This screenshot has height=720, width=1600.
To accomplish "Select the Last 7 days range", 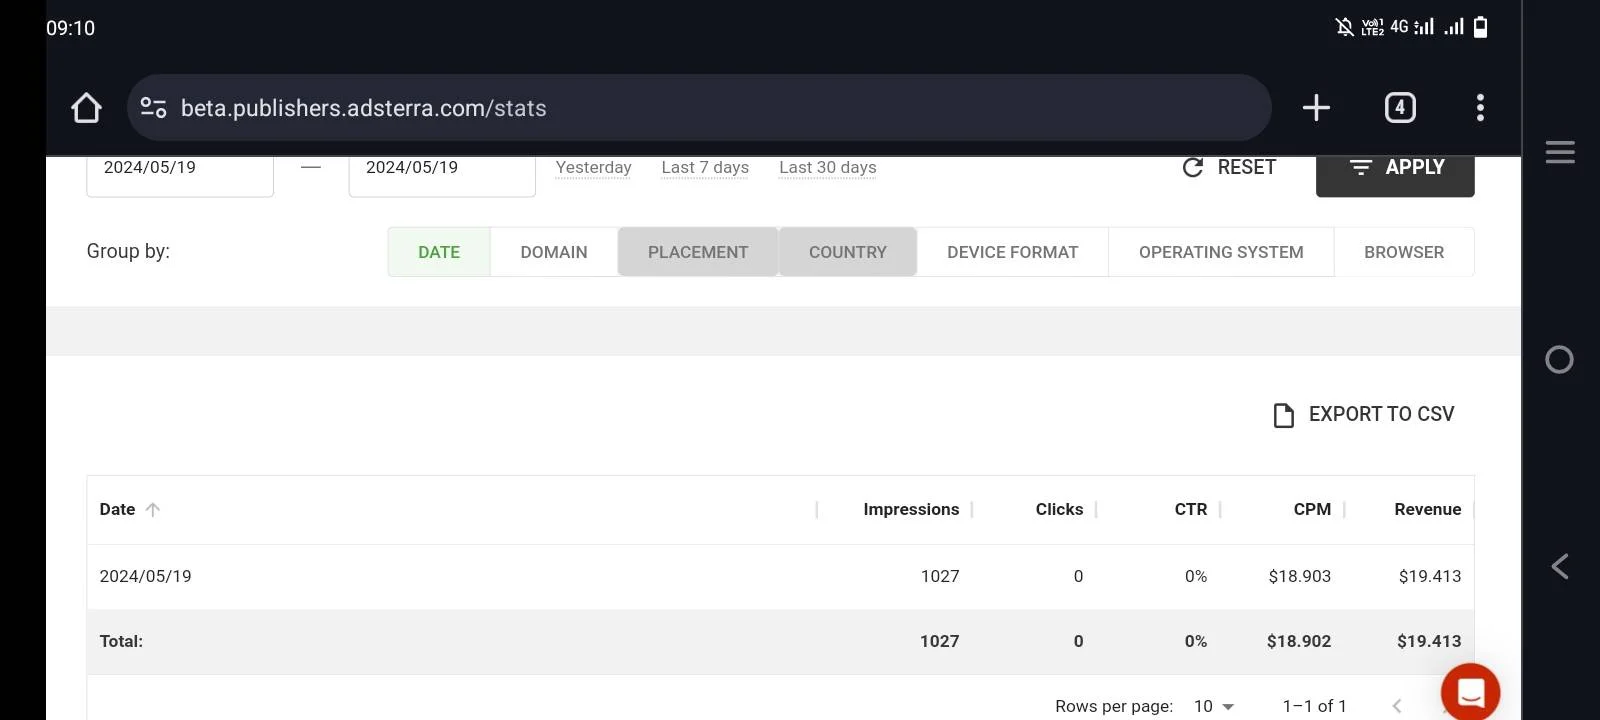I will click(x=705, y=168).
